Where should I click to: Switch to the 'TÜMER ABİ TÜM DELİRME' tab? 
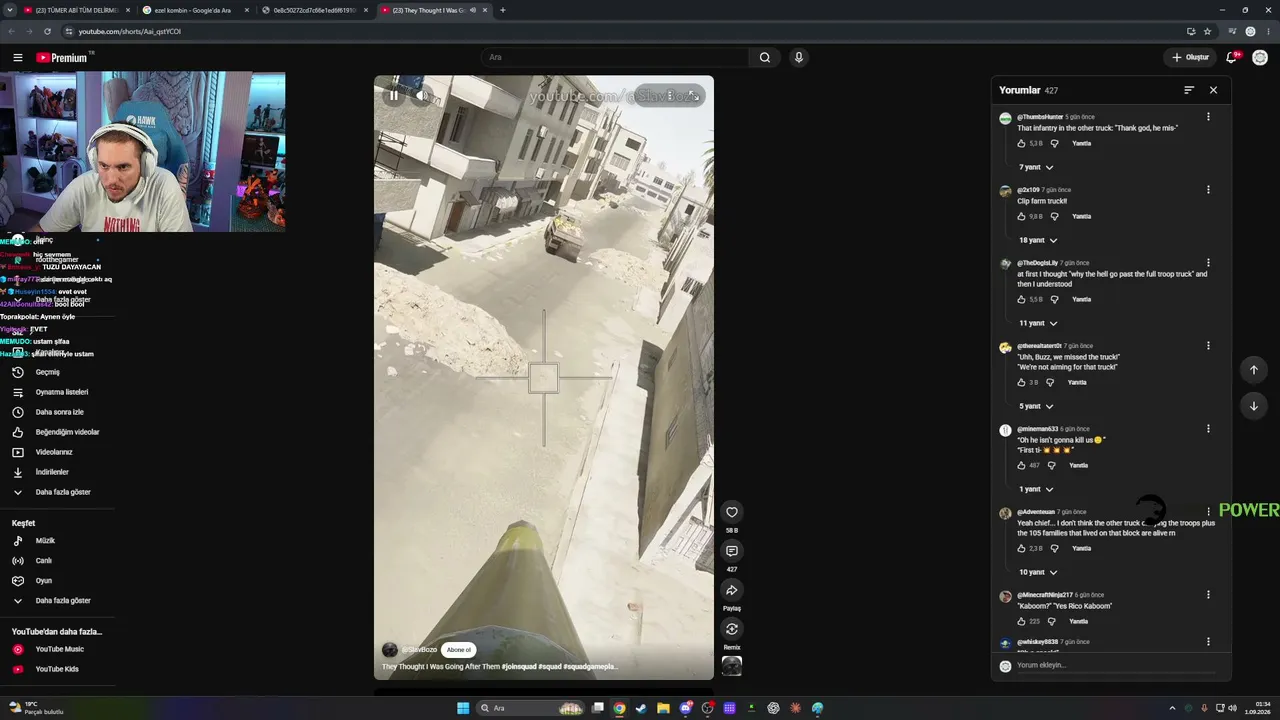[76, 10]
